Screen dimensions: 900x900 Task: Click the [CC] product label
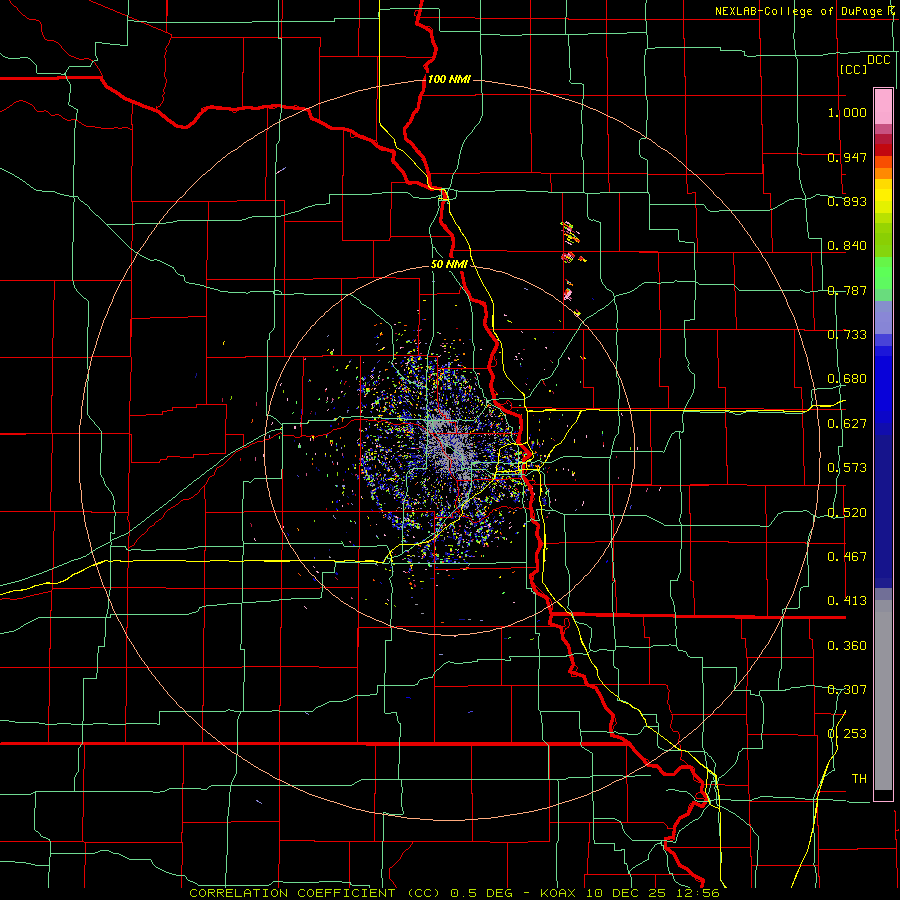pyautogui.click(x=853, y=69)
